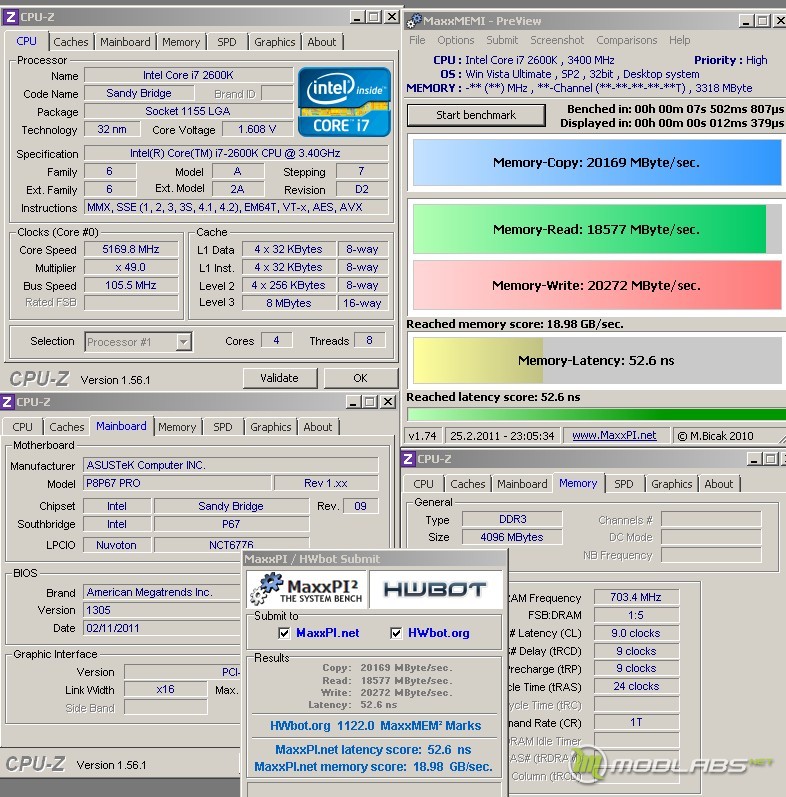The height and width of the screenshot is (797, 786).
Task: Click the MaxxPI.net label in submit dialog
Action: (x=327, y=633)
